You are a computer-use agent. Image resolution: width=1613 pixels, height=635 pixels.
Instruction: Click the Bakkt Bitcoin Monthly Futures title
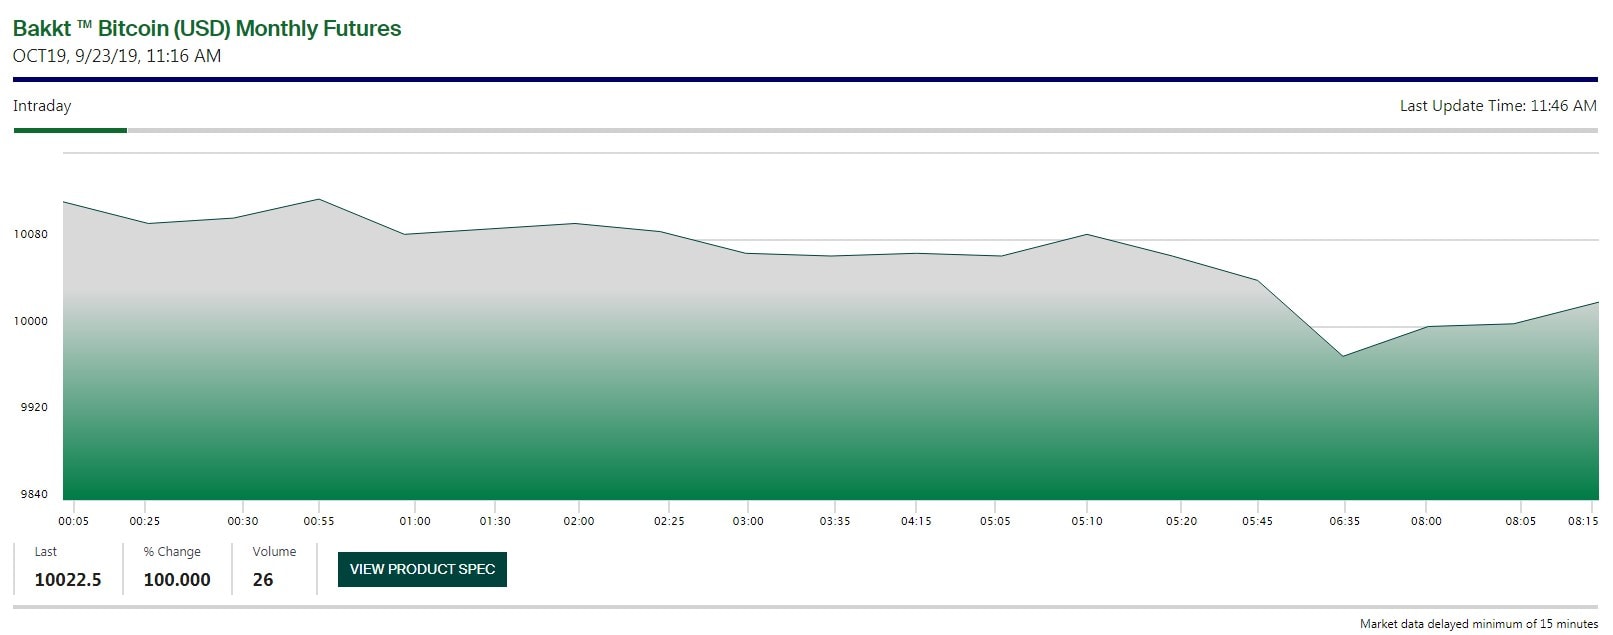pos(207,29)
